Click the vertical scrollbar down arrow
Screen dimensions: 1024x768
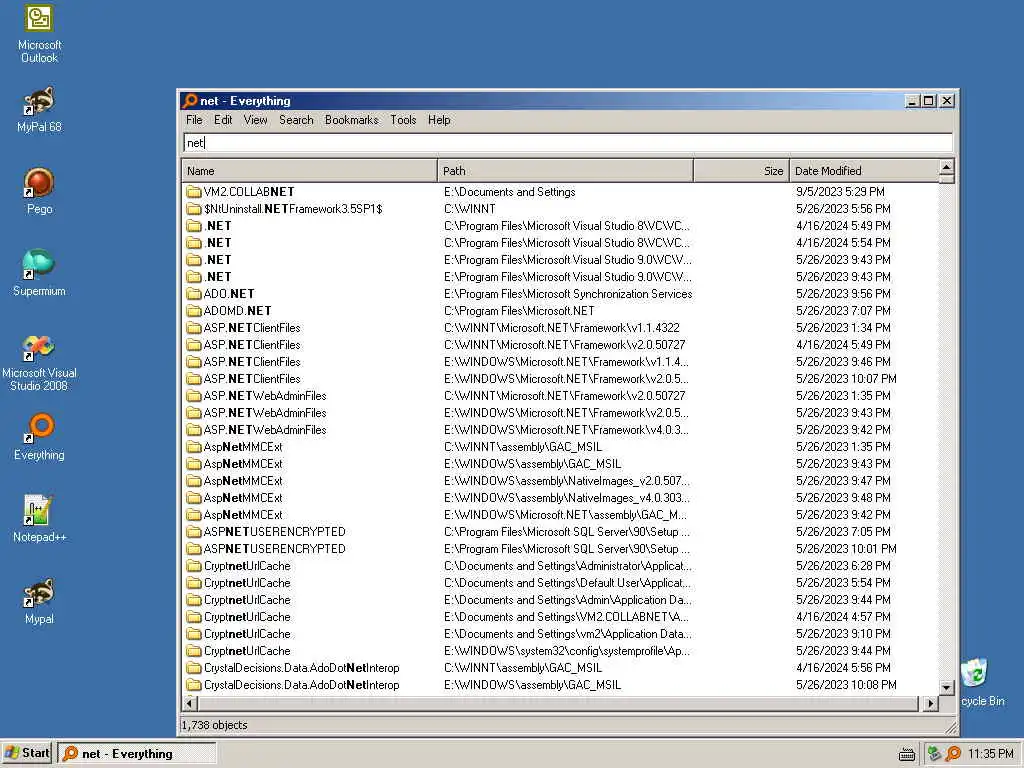[946, 687]
